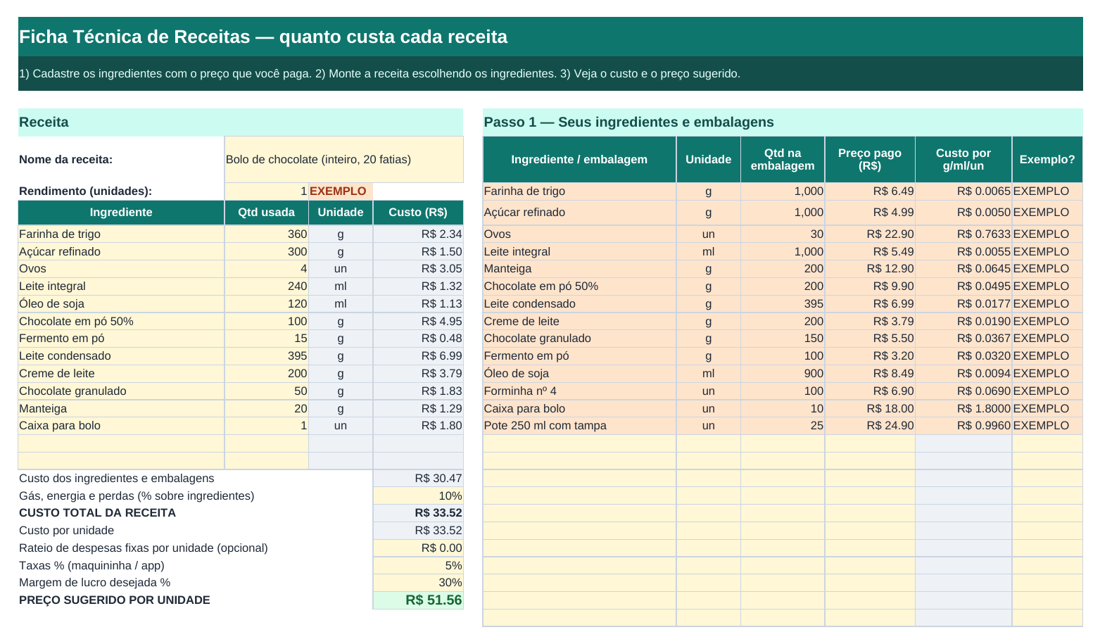Click the R$ 1.80 cost of Caixa para bolo

tap(418, 426)
